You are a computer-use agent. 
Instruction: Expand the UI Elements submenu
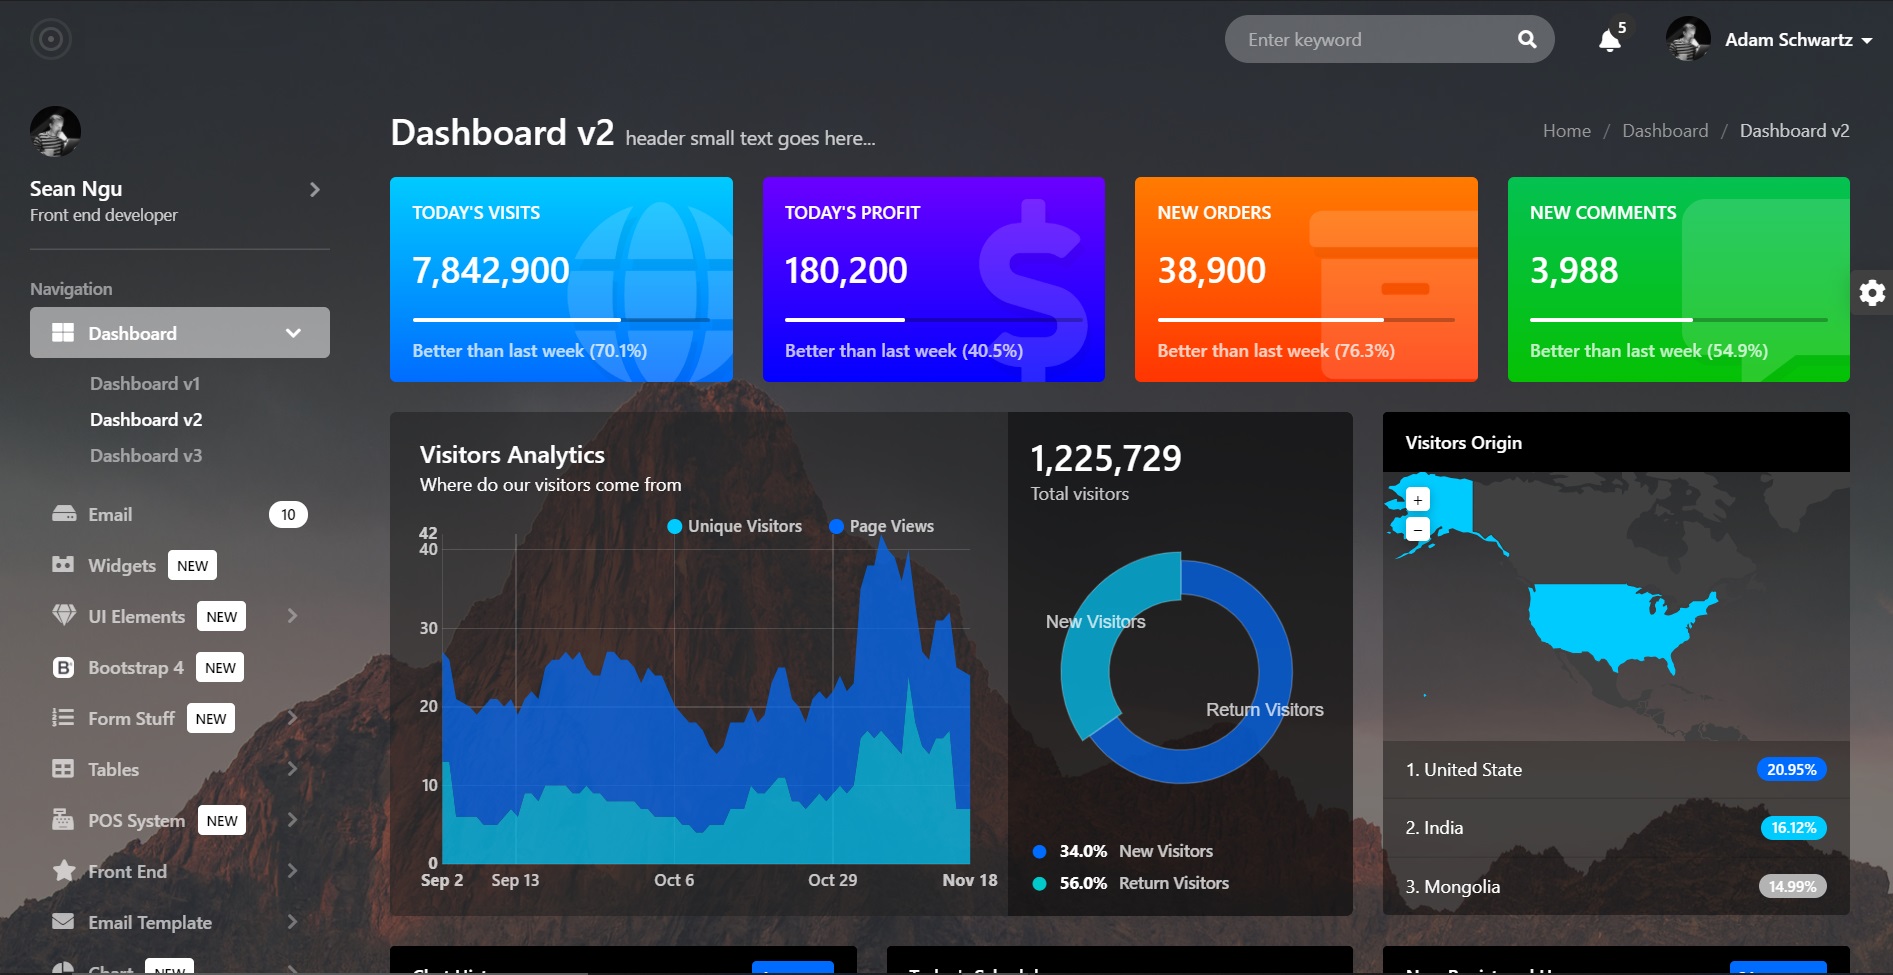(292, 616)
